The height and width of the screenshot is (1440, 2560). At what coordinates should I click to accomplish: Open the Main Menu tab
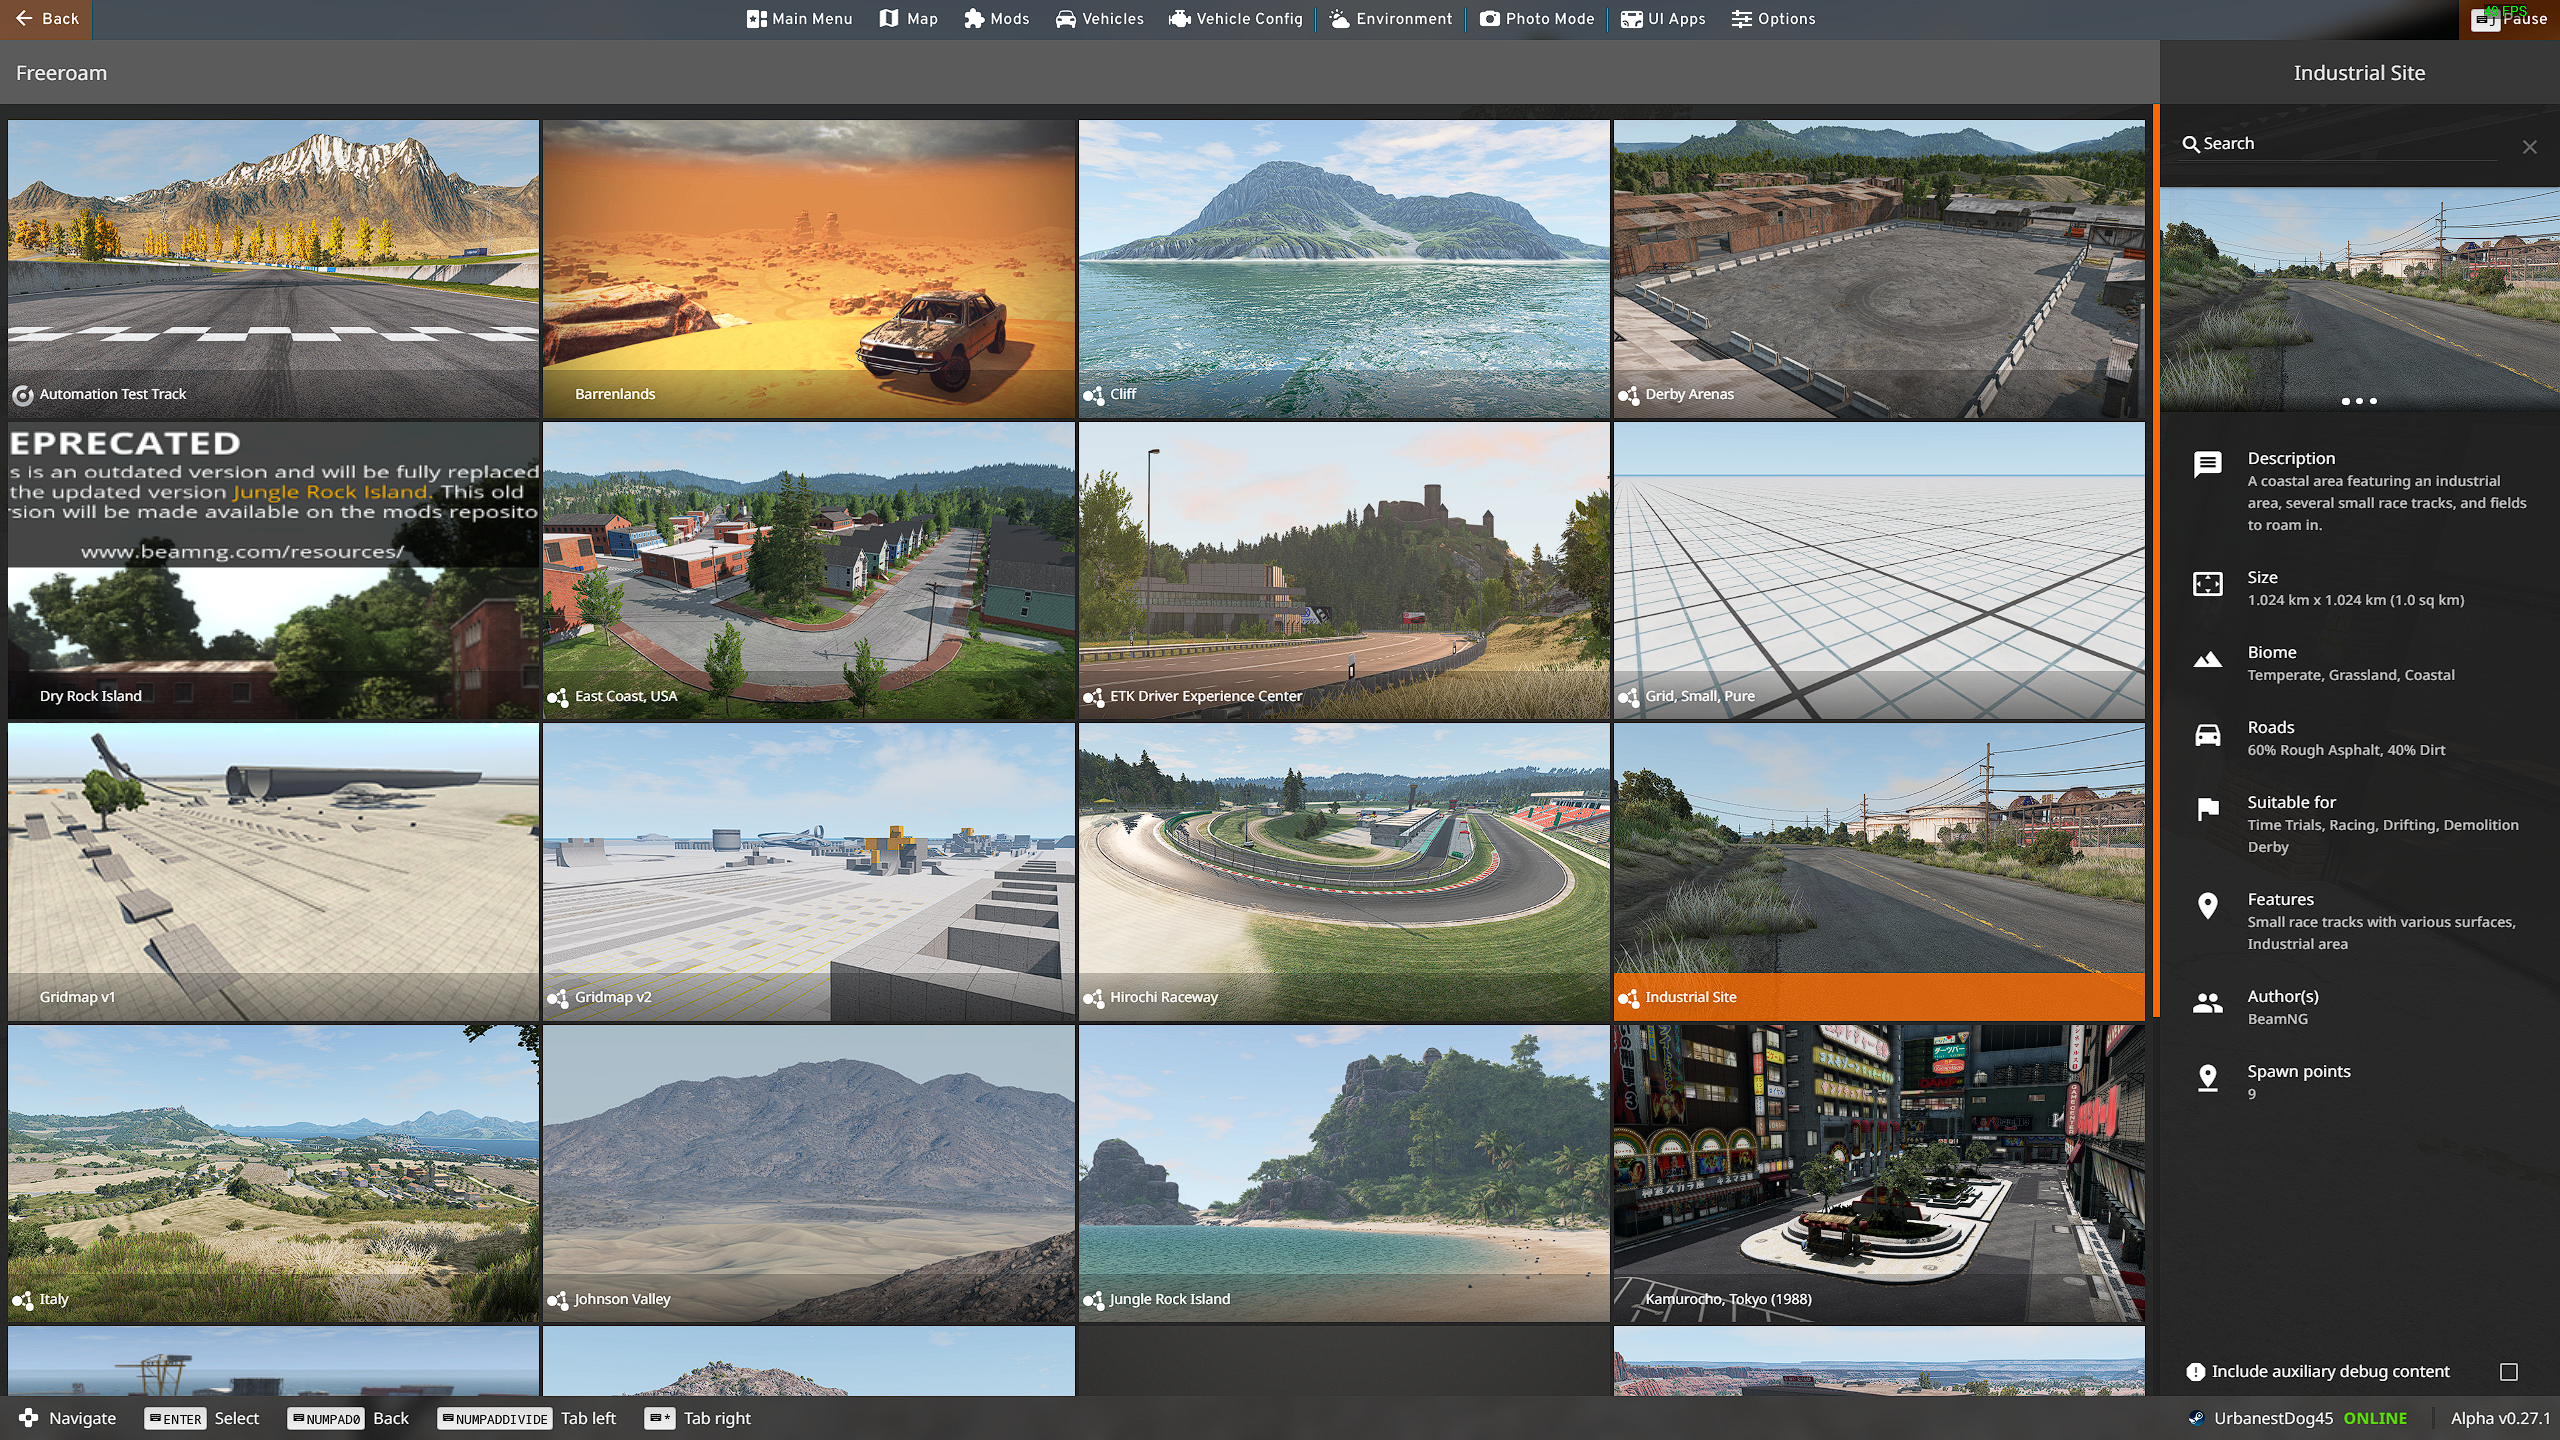coord(799,19)
